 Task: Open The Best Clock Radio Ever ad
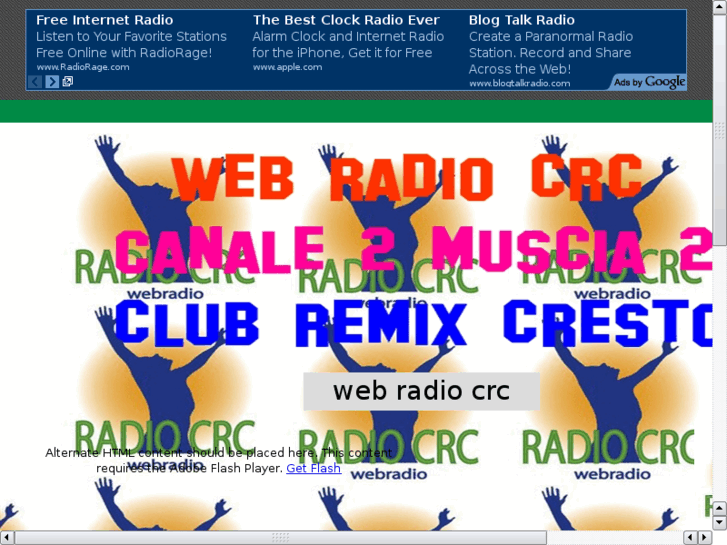click(x=346, y=20)
